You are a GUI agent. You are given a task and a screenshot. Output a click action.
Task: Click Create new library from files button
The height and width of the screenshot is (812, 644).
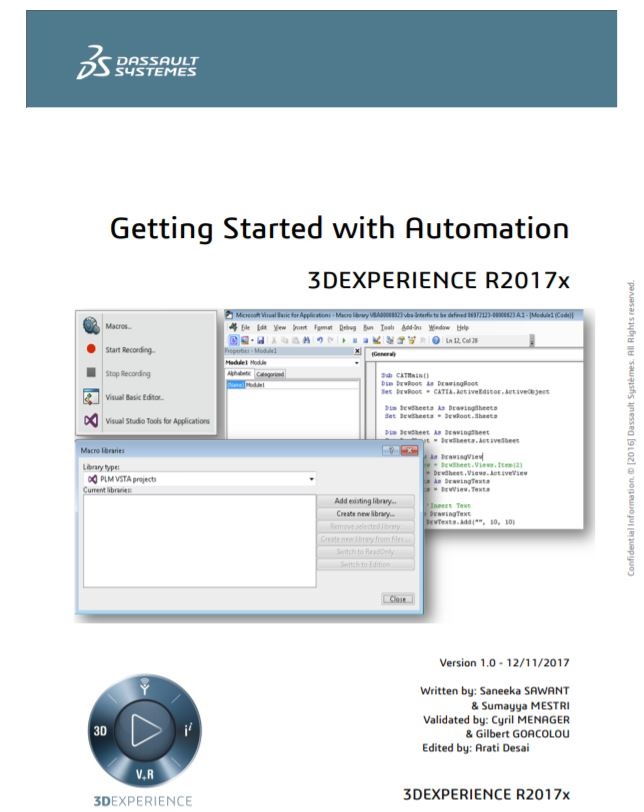pos(365,539)
